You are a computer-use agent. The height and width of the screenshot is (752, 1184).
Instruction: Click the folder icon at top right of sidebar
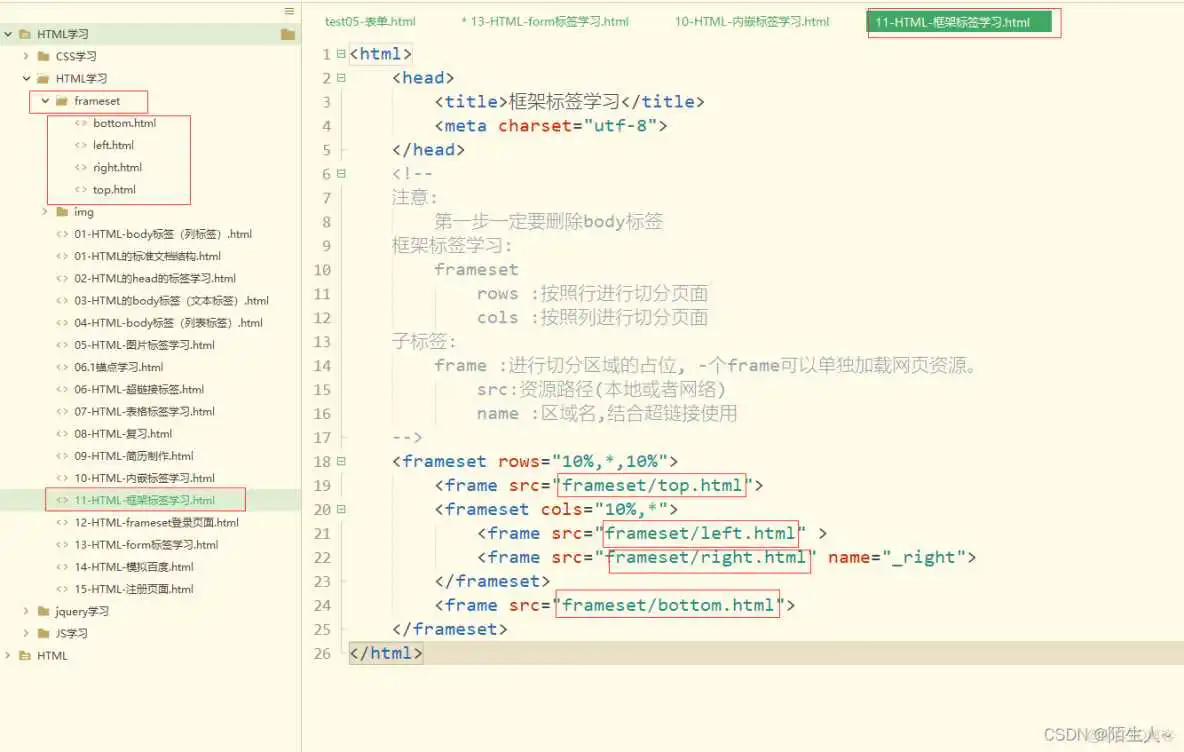[289, 33]
